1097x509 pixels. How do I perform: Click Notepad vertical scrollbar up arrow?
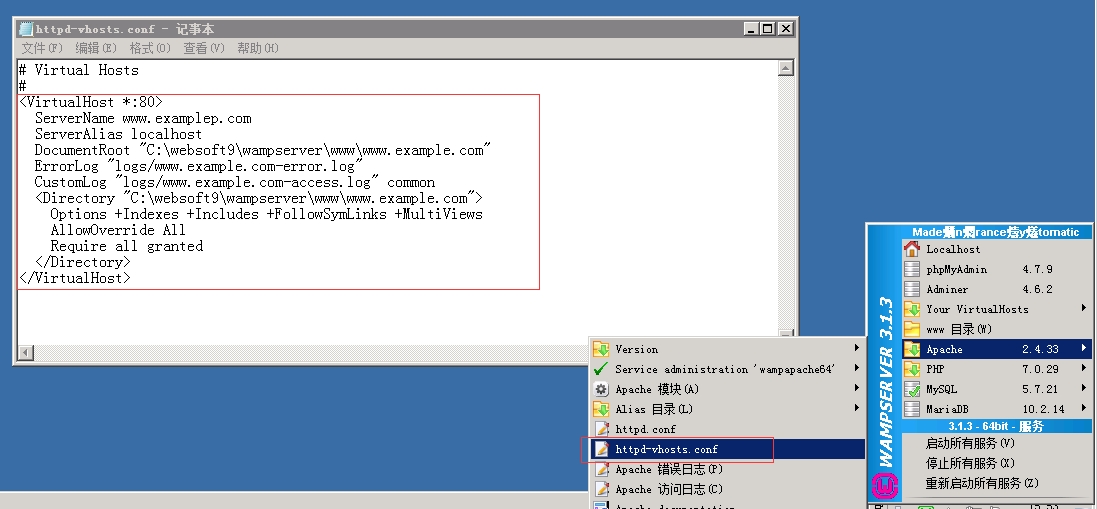click(786, 68)
